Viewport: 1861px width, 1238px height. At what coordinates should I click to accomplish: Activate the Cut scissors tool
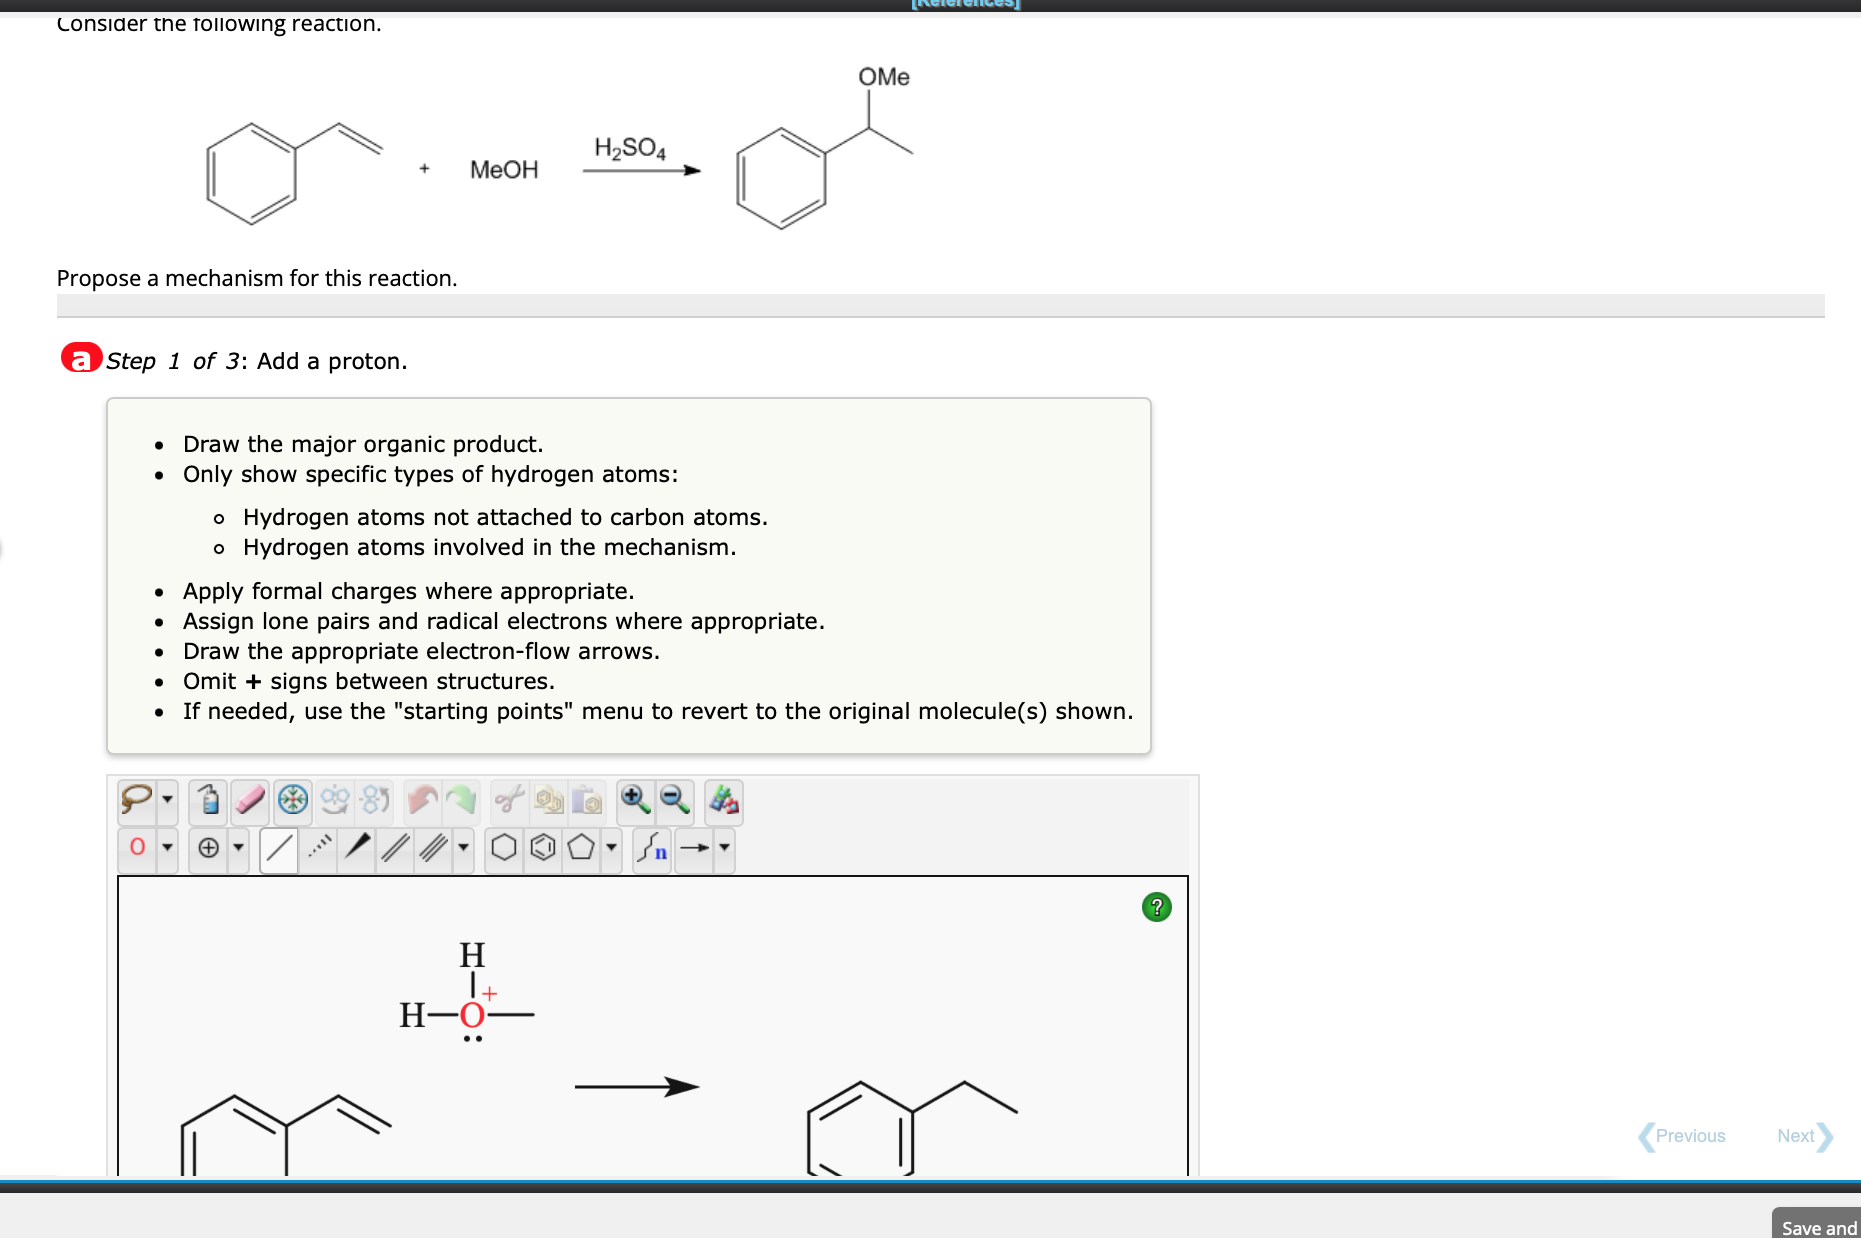pos(509,801)
